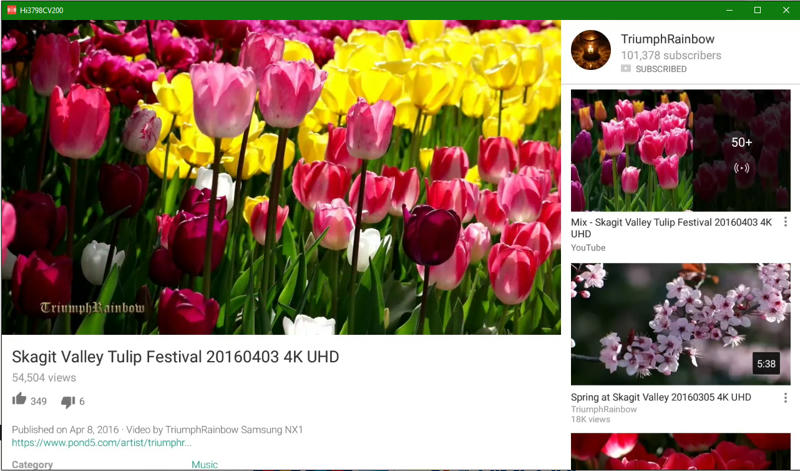Click the mix radio icon on the first thumbnail

741,168
